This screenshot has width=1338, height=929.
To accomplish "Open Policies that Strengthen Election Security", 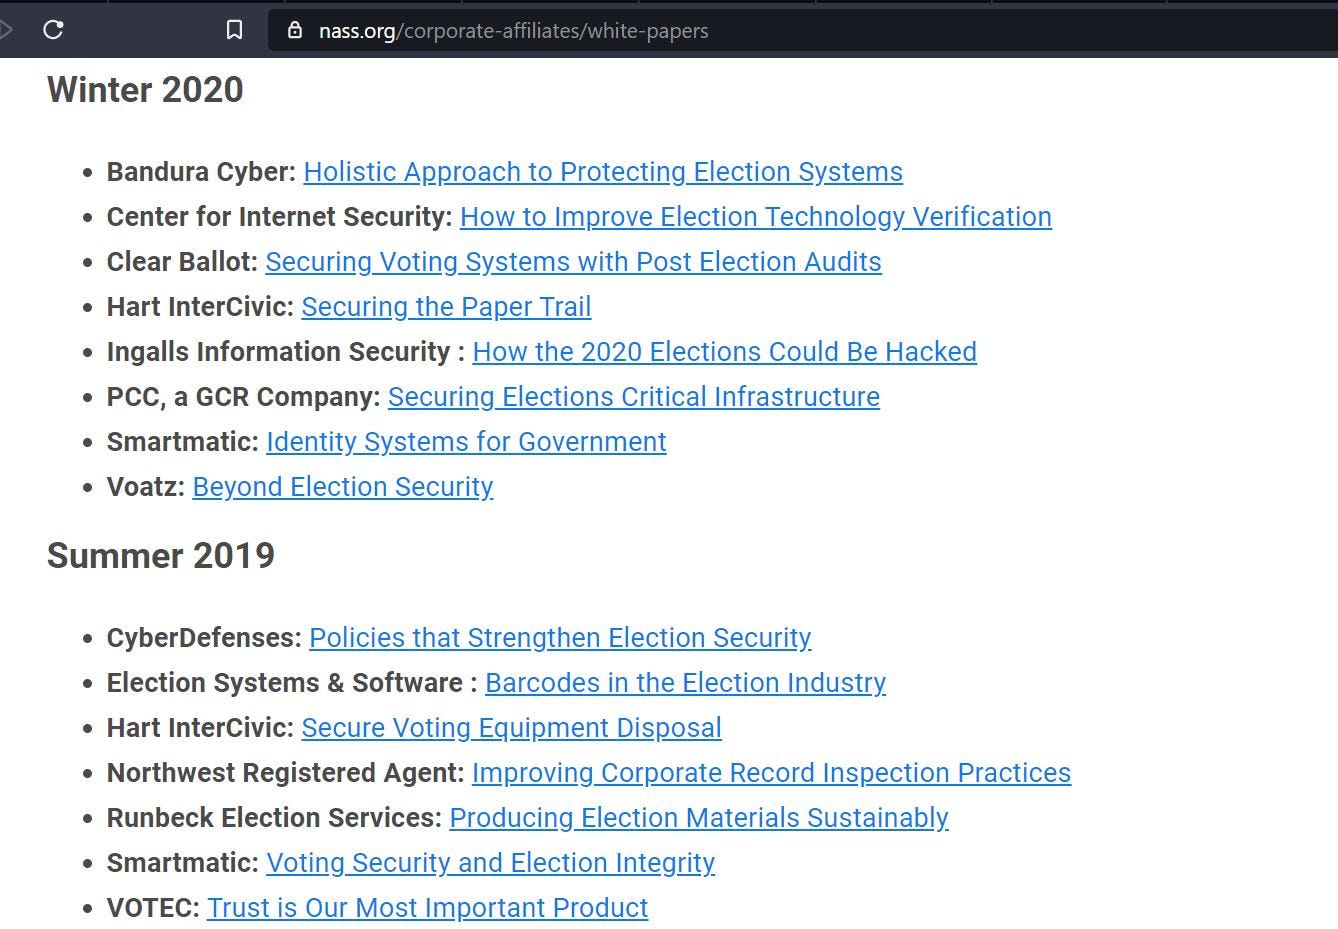I will pyautogui.click(x=560, y=638).
